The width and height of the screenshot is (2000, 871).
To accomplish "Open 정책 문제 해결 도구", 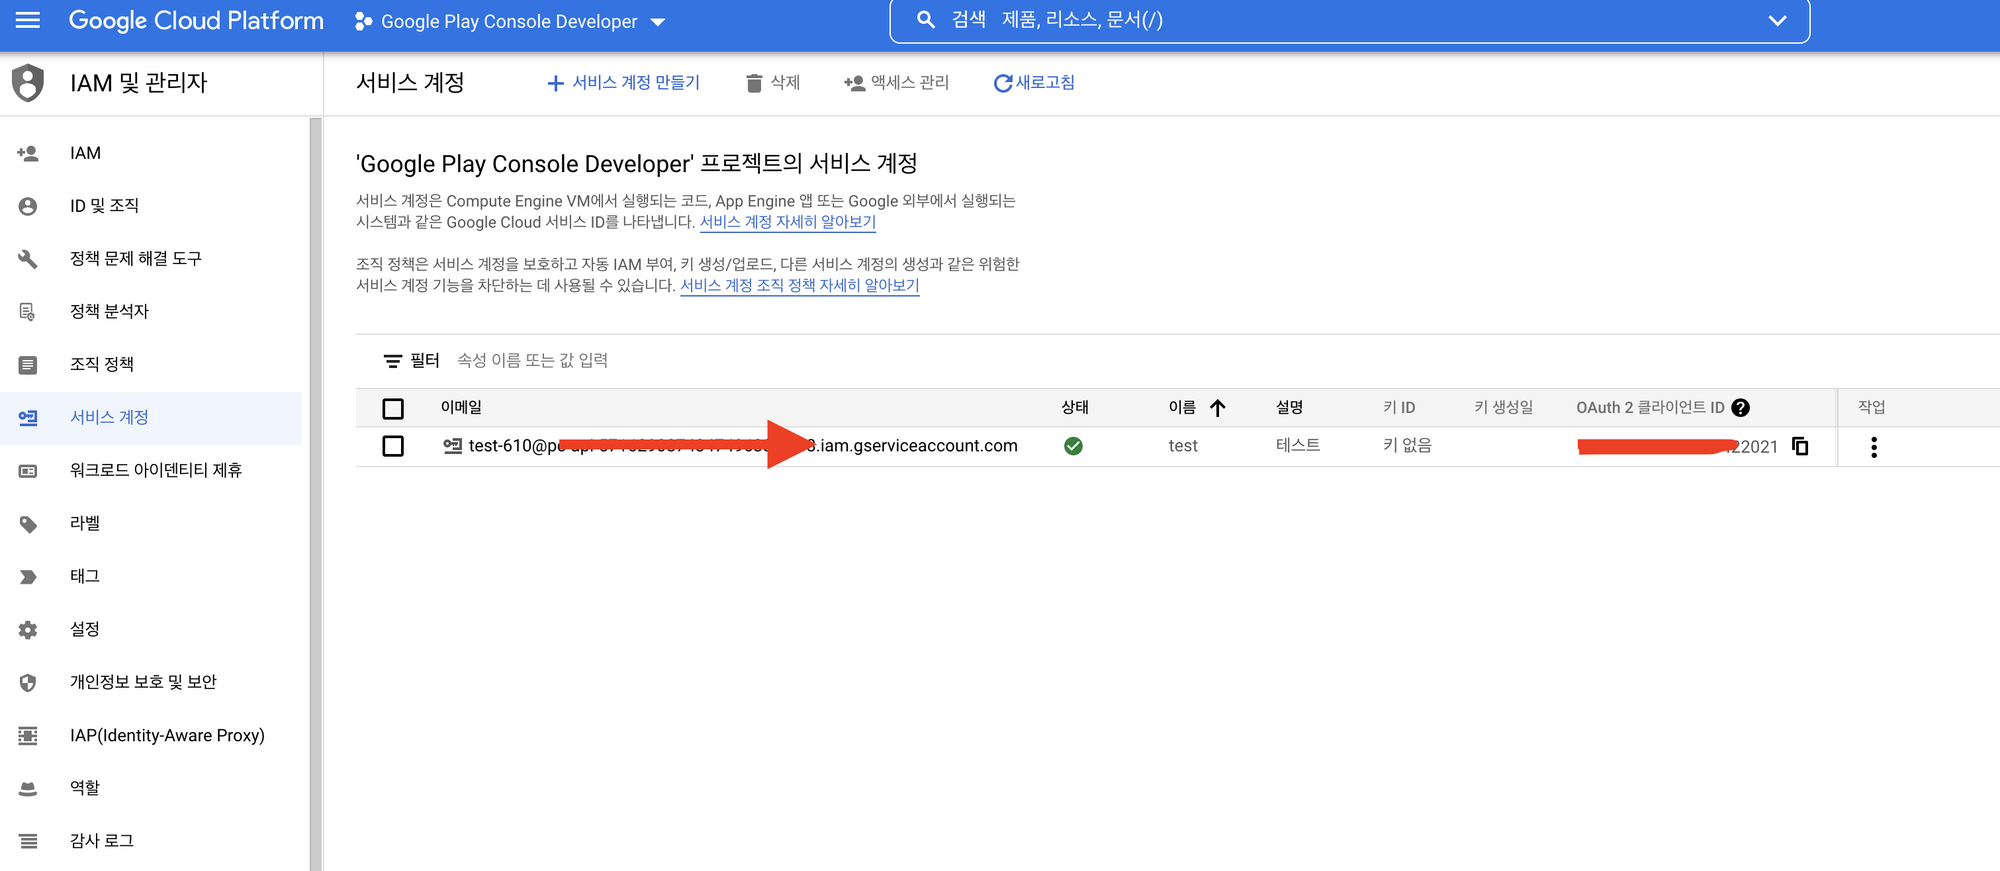I will coord(135,258).
